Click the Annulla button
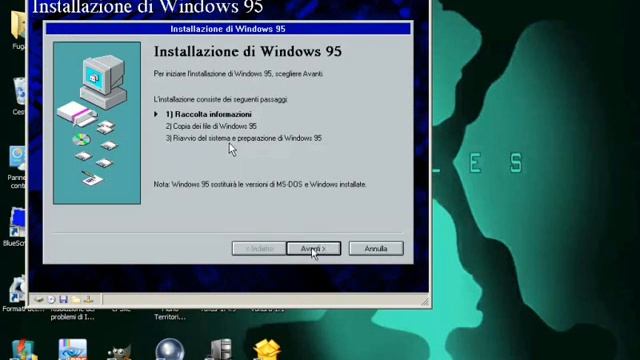The width and height of the screenshot is (640, 360). pos(376,249)
